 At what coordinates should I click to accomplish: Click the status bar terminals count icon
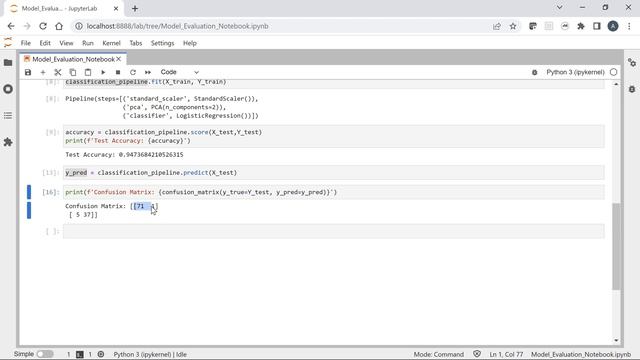(x=80, y=354)
